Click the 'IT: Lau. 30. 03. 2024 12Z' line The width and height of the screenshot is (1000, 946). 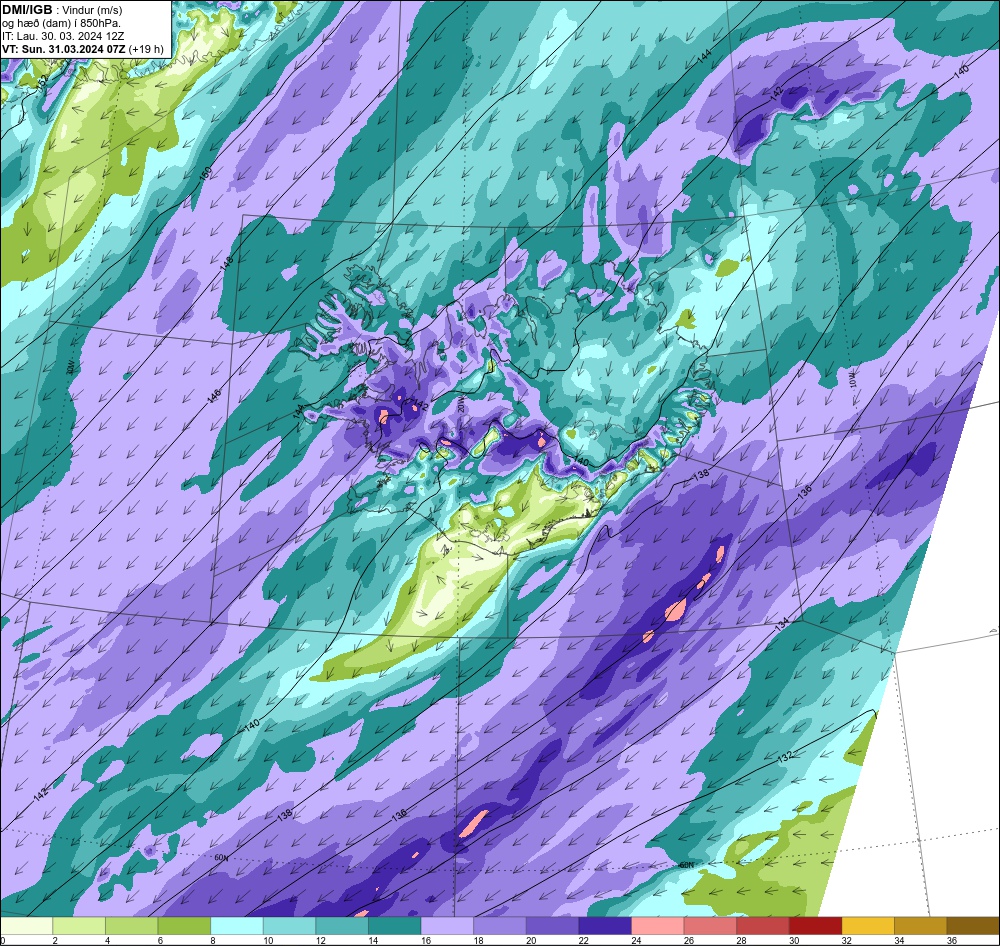(x=63, y=36)
